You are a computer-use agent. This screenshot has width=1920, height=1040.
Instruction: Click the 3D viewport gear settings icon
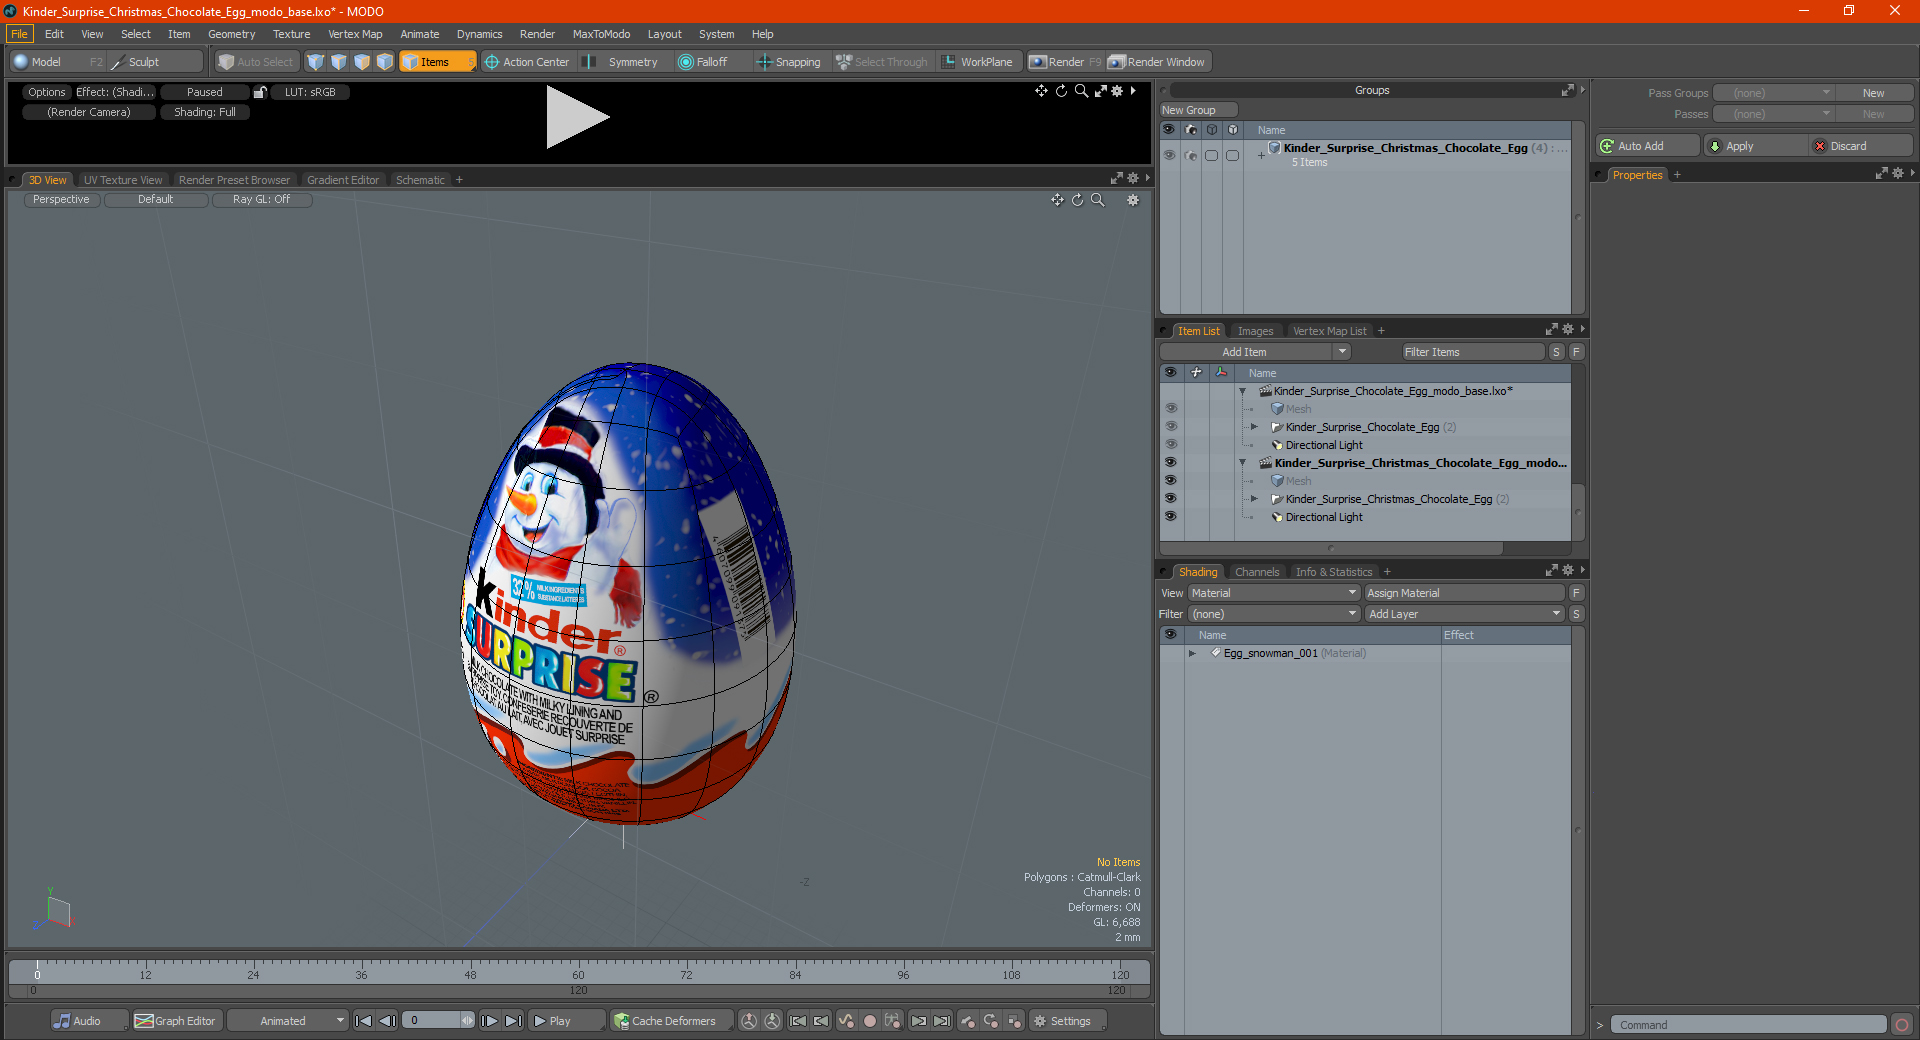coord(1133,200)
